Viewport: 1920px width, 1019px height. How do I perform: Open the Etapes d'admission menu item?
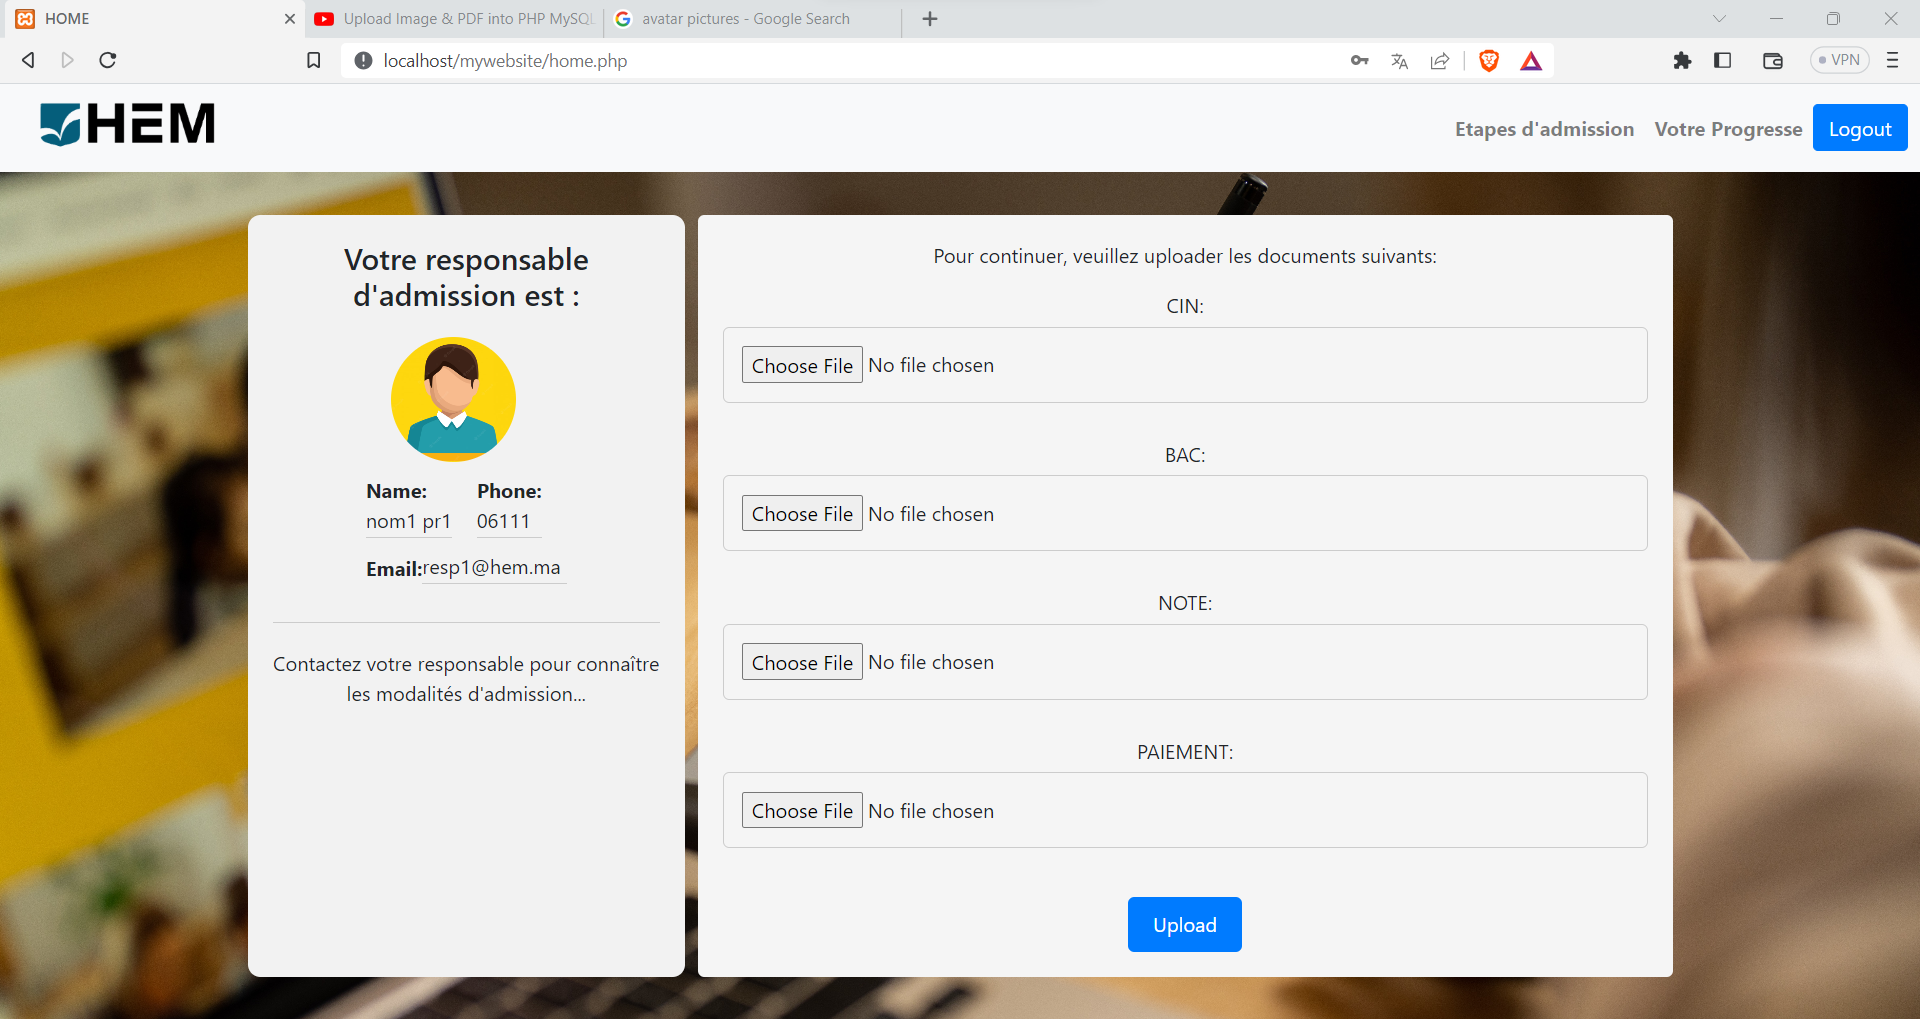click(1544, 128)
